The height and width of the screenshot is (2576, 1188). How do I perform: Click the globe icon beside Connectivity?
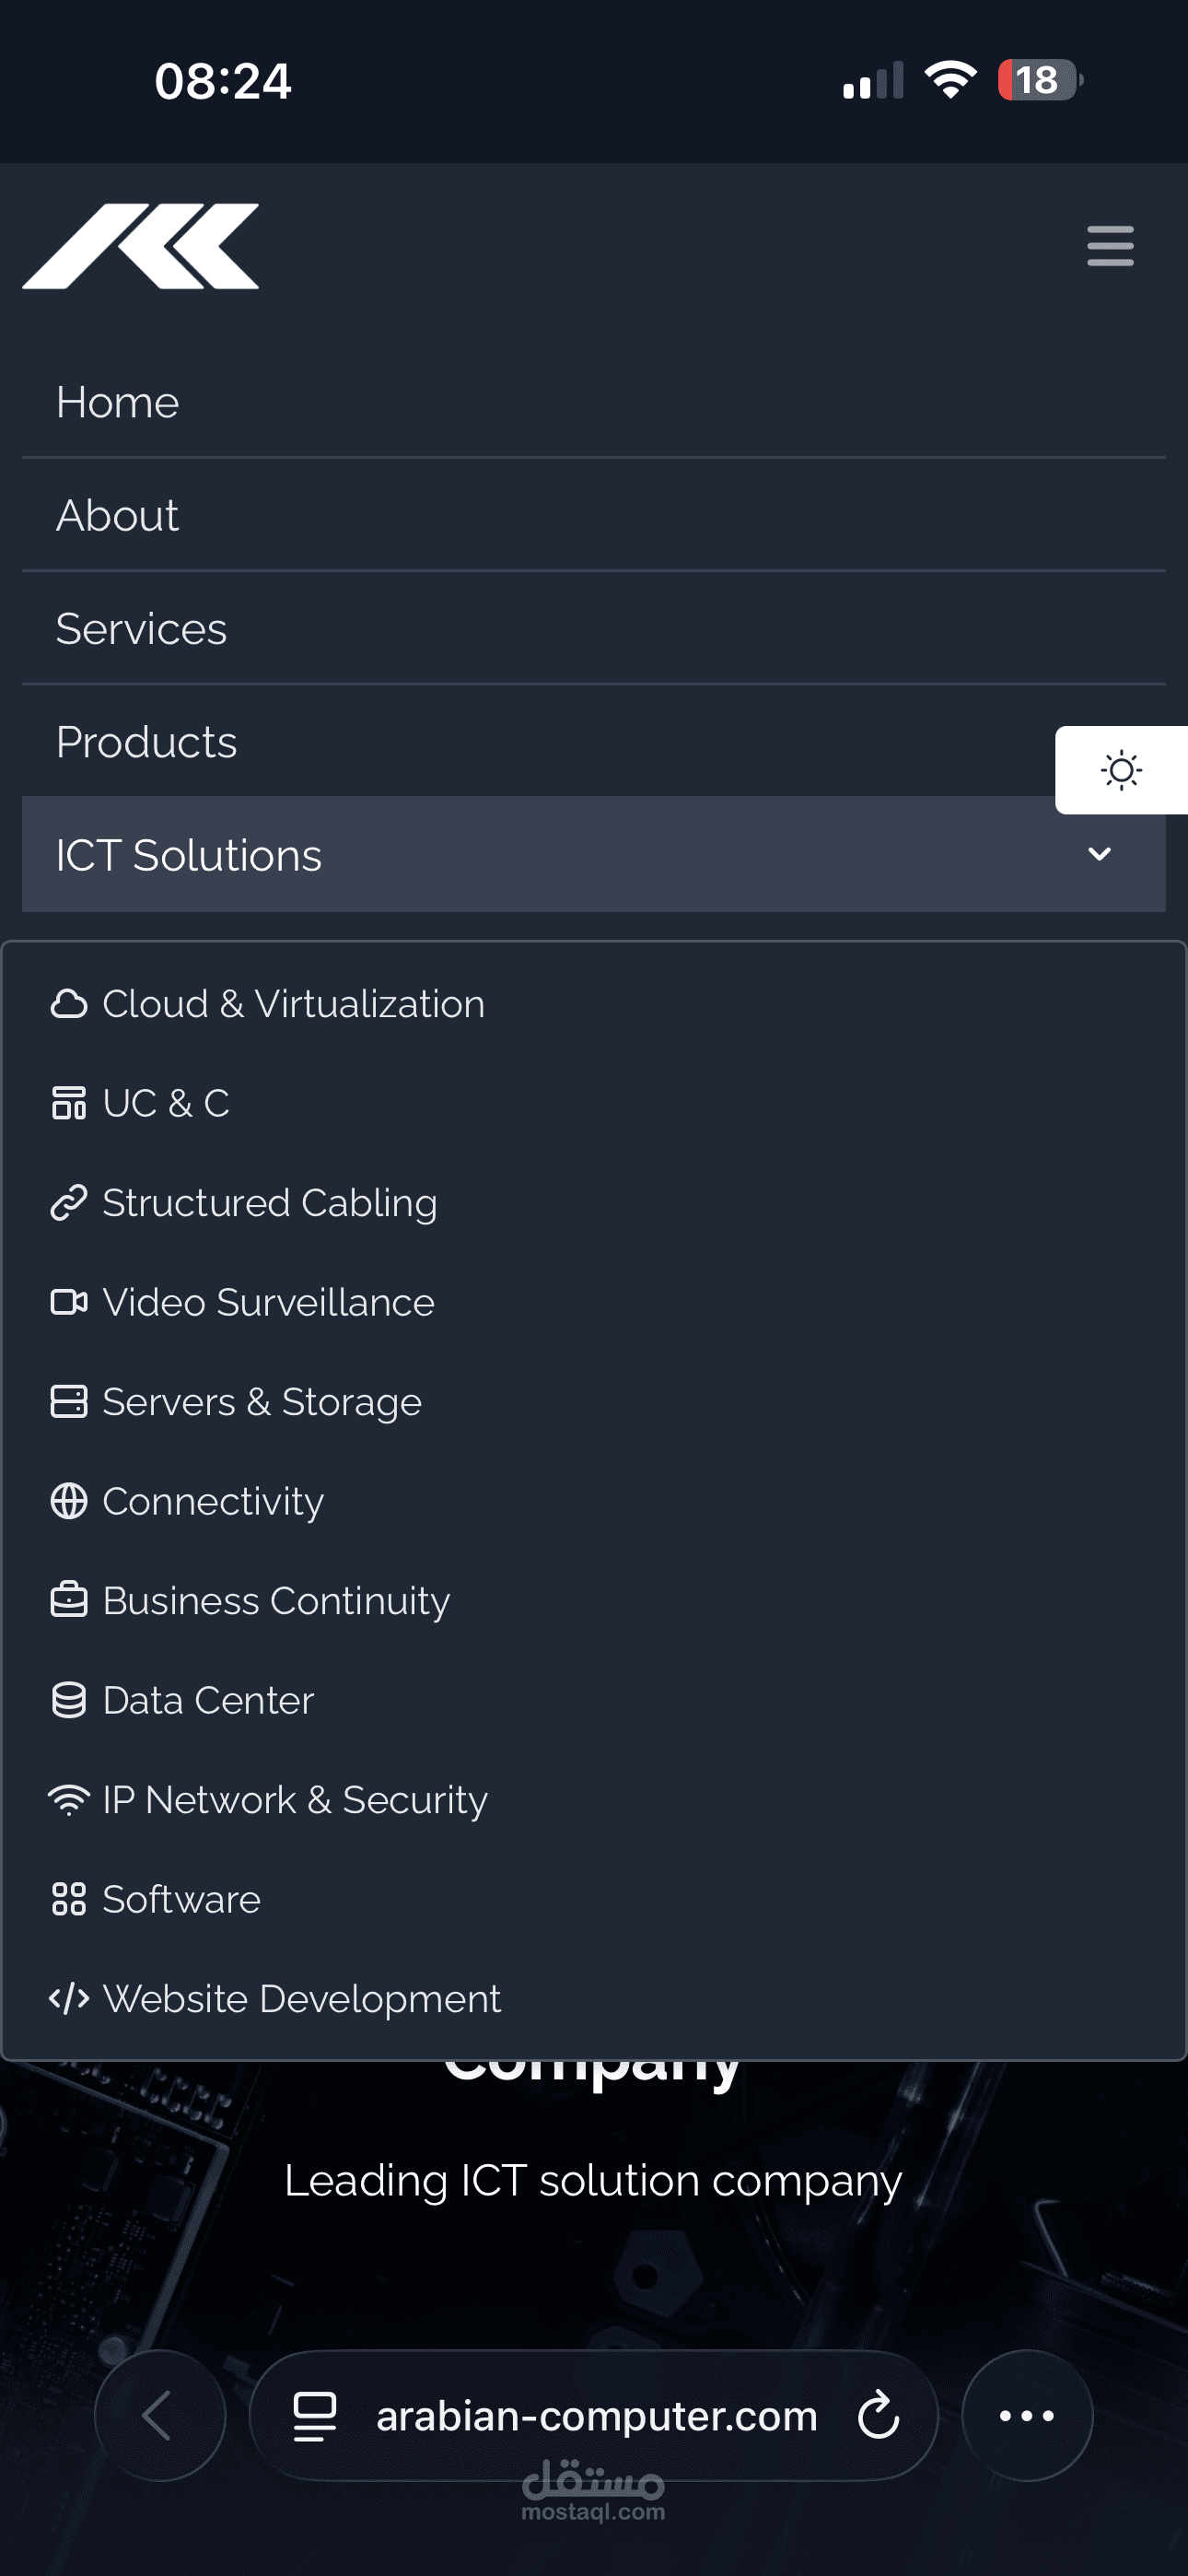coord(68,1501)
